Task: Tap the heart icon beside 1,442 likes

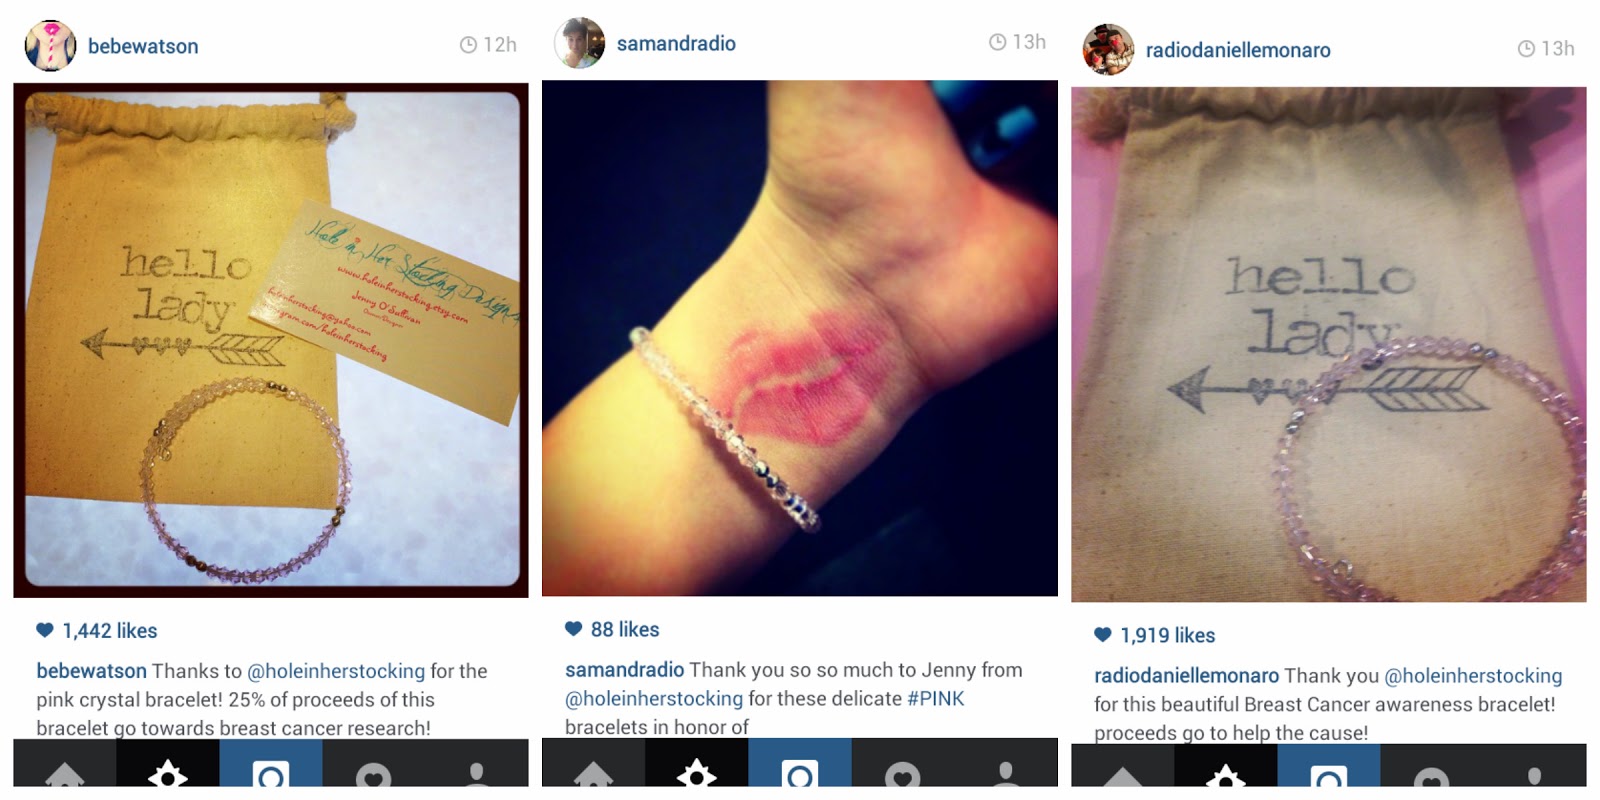Action: pos(45,630)
